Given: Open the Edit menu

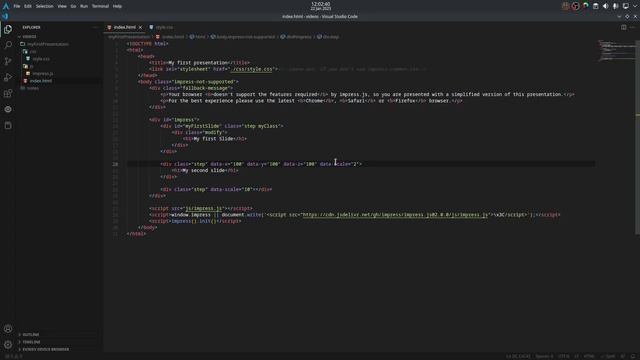Looking at the screenshot, I should click(28, 6).
